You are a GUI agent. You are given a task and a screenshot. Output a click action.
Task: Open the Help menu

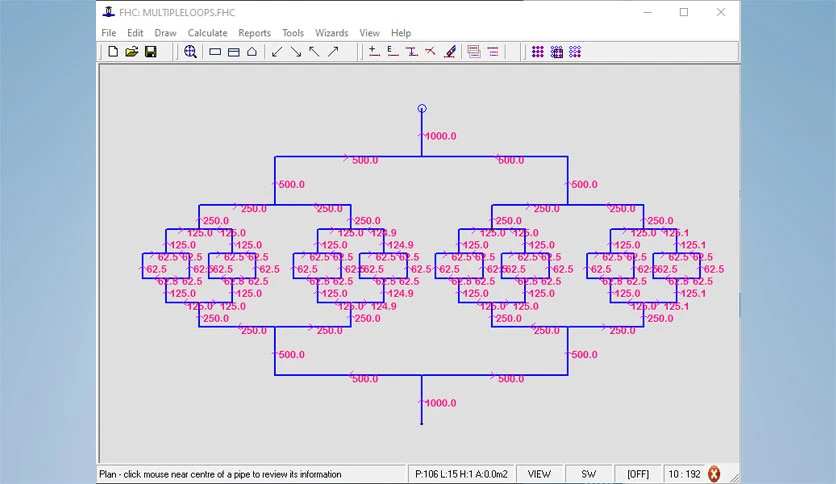click(401, 33)
